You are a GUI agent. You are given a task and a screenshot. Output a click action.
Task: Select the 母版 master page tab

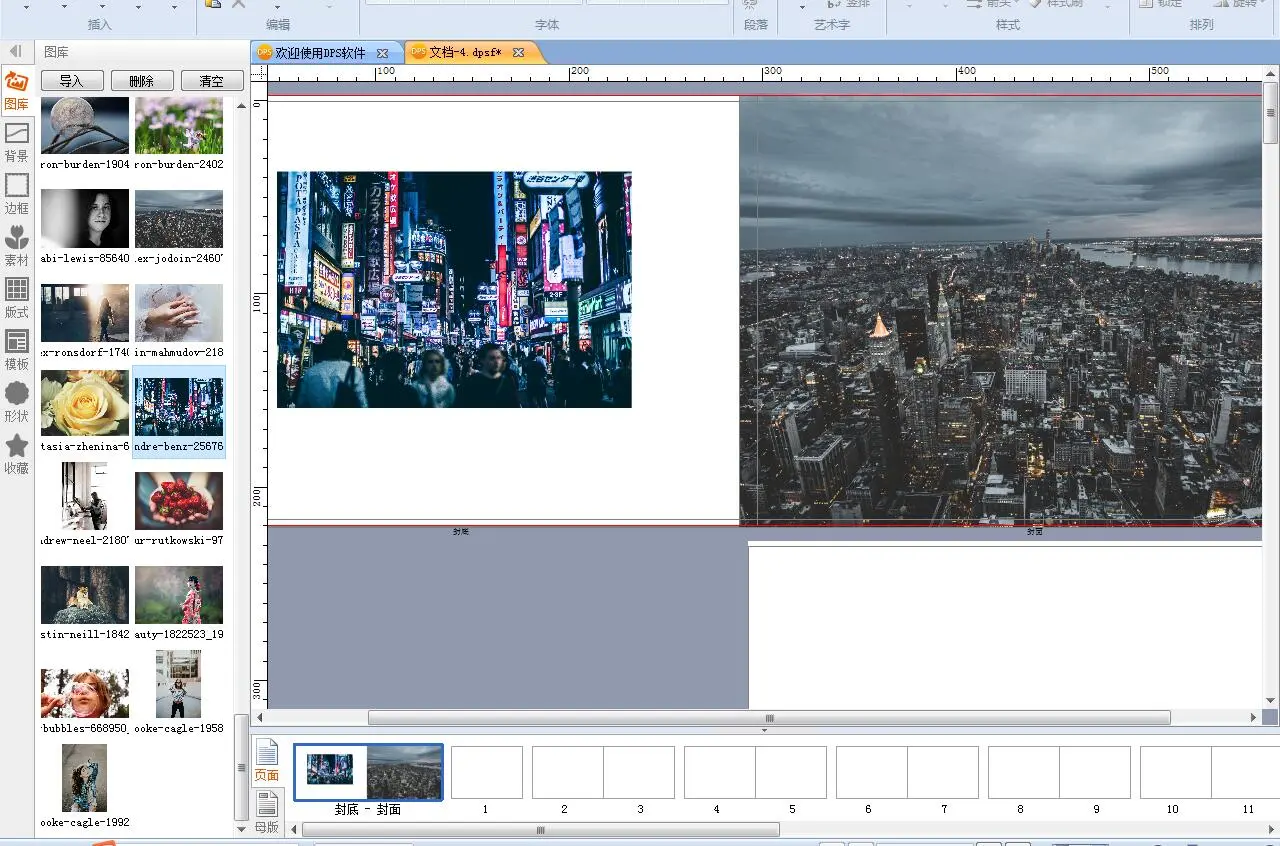pos(266,812)
